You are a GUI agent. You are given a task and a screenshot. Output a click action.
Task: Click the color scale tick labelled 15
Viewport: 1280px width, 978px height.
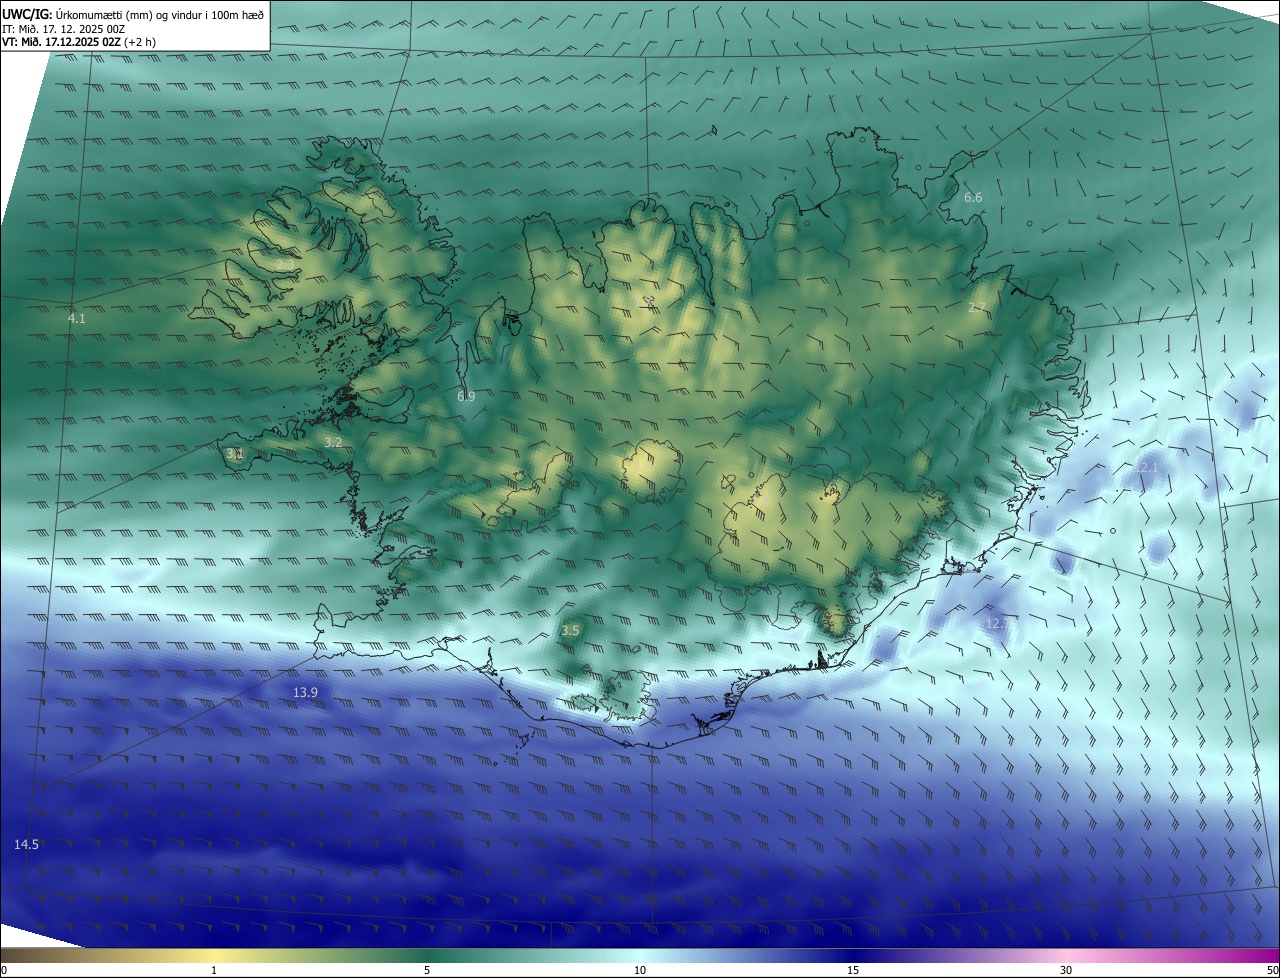click(x=853, y=970)
